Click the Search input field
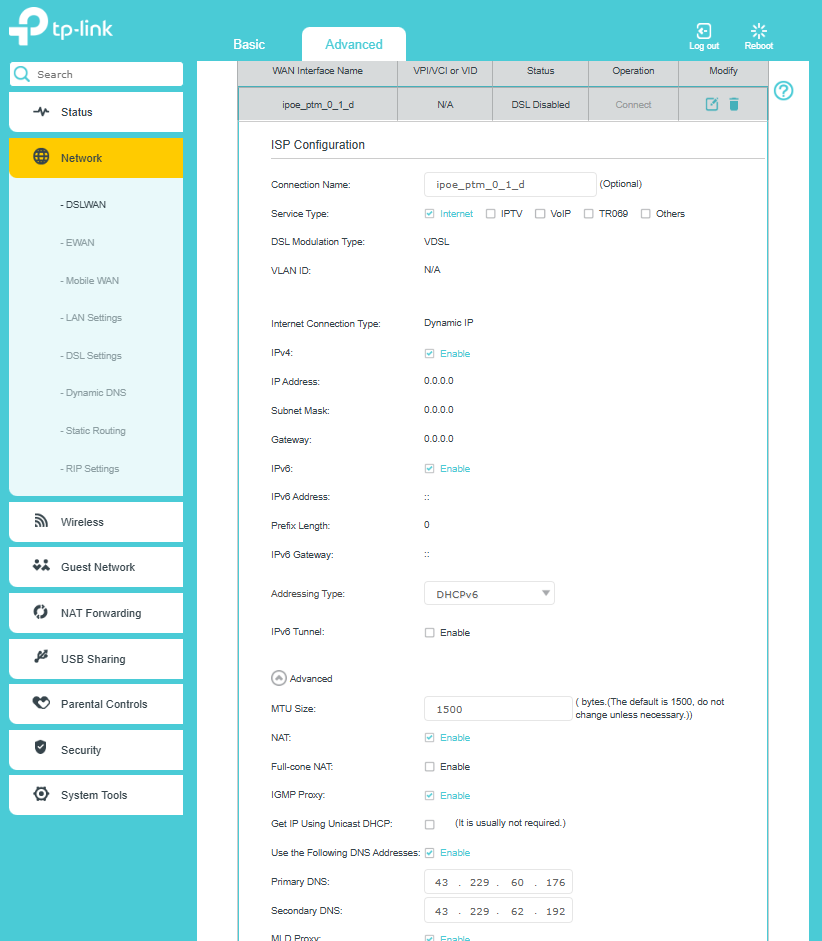Screen dimensions: 822x941 pos(96,74)
